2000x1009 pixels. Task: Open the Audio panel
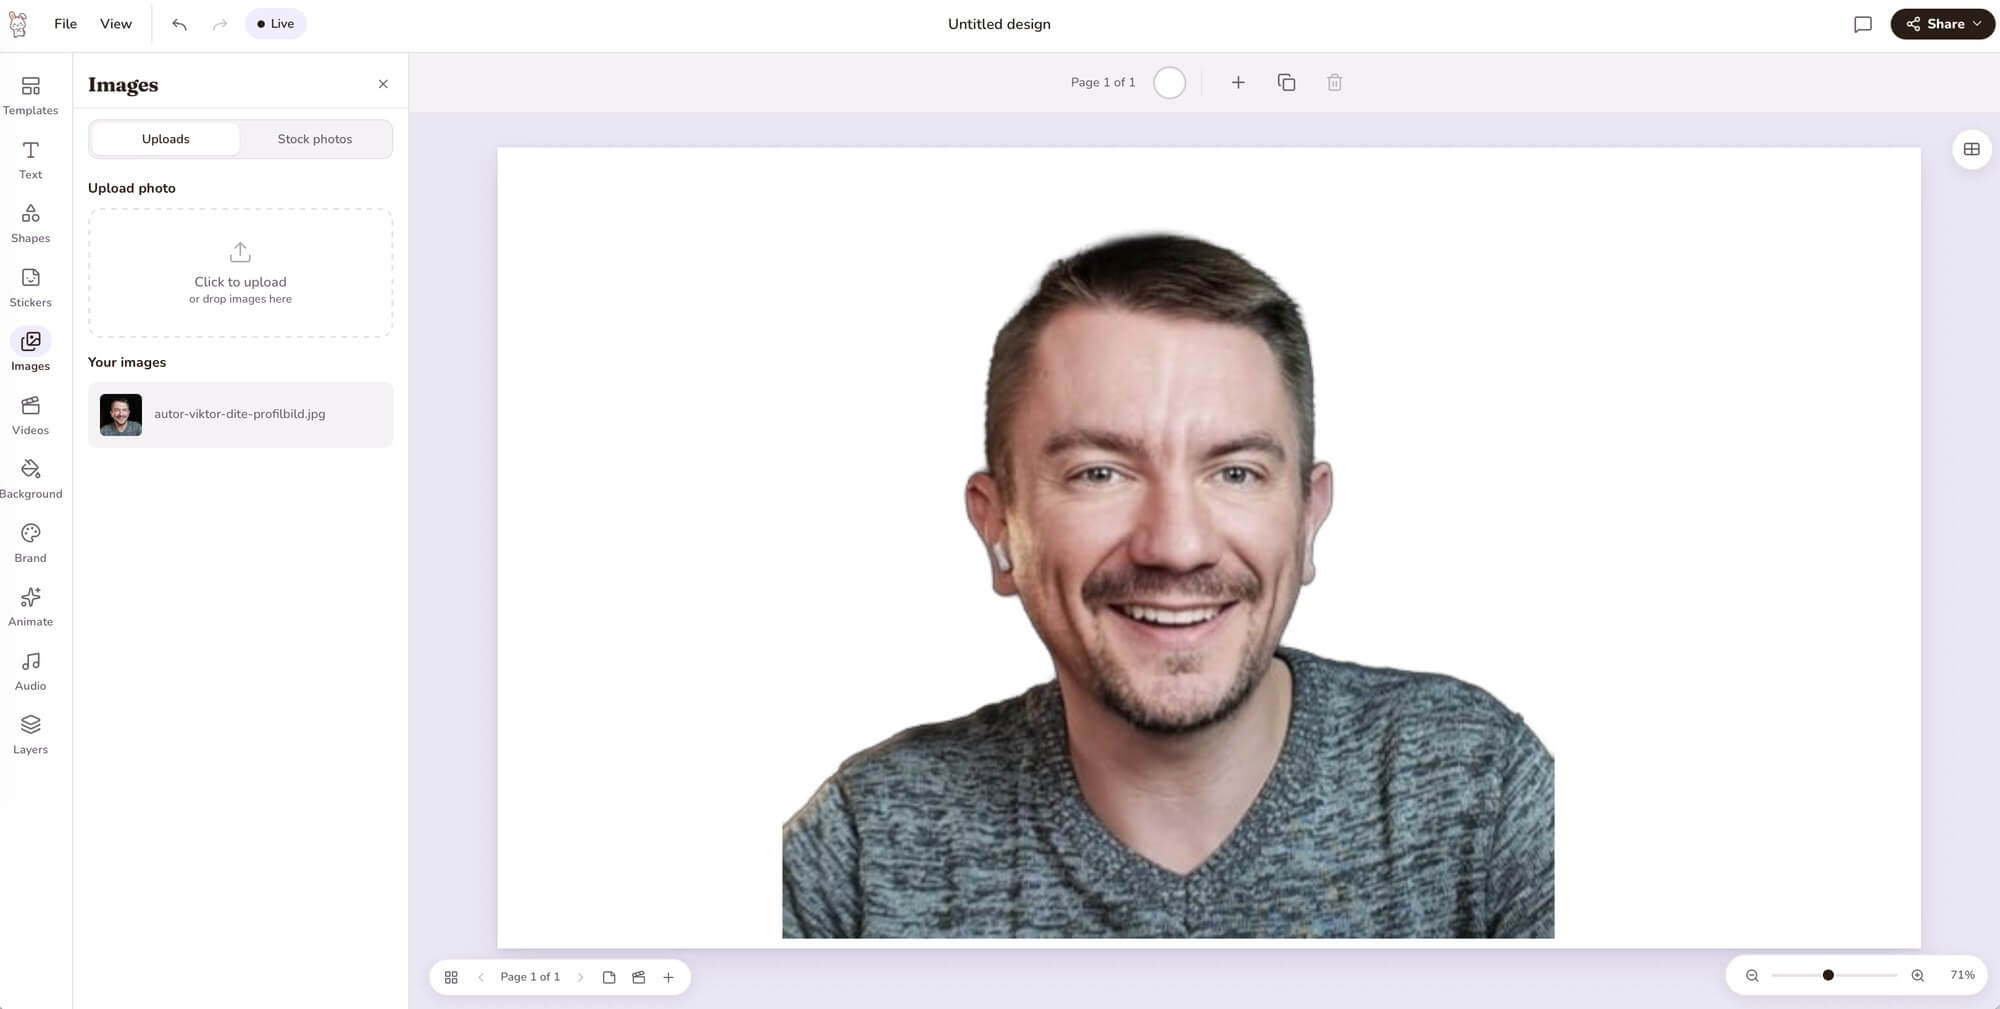coord(30,671)
